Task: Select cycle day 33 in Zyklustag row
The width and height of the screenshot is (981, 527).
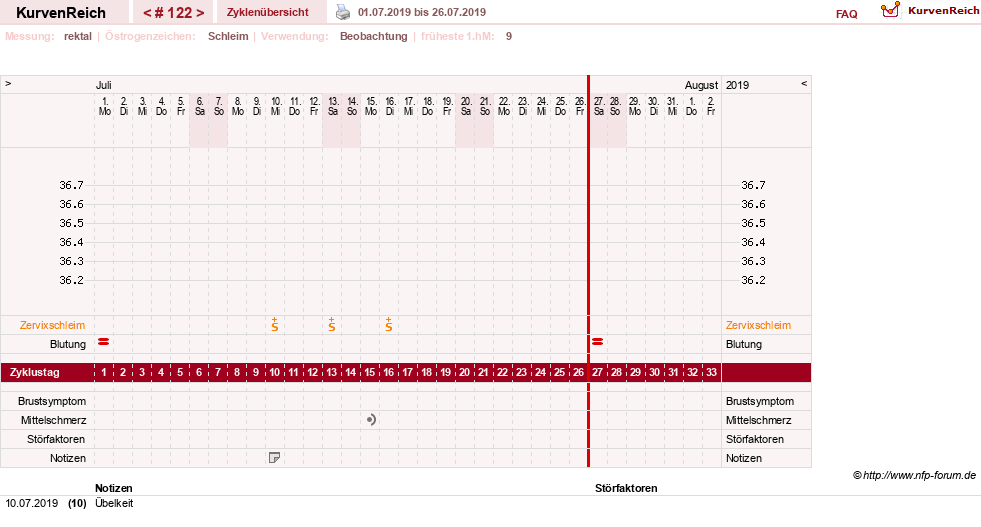Action: [x=711, y=372]
